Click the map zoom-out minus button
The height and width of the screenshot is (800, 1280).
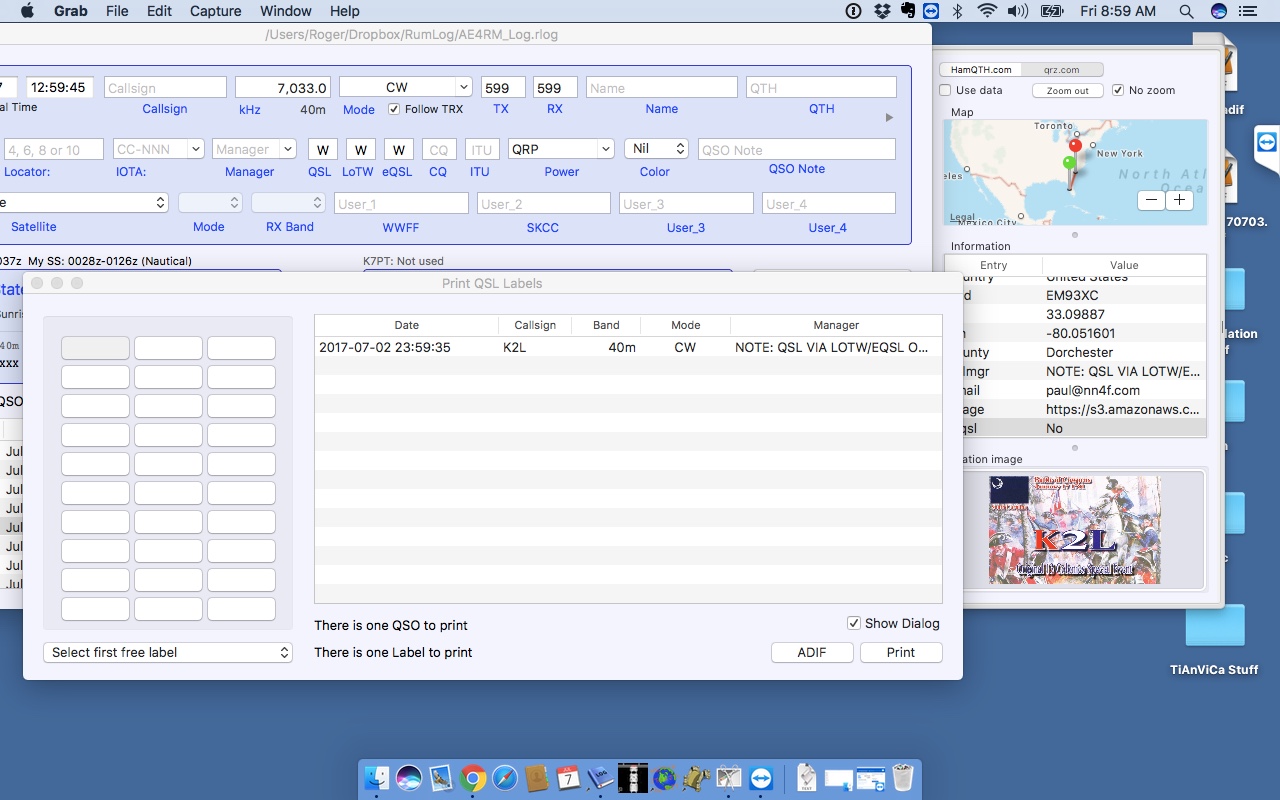pos(1152,200)
